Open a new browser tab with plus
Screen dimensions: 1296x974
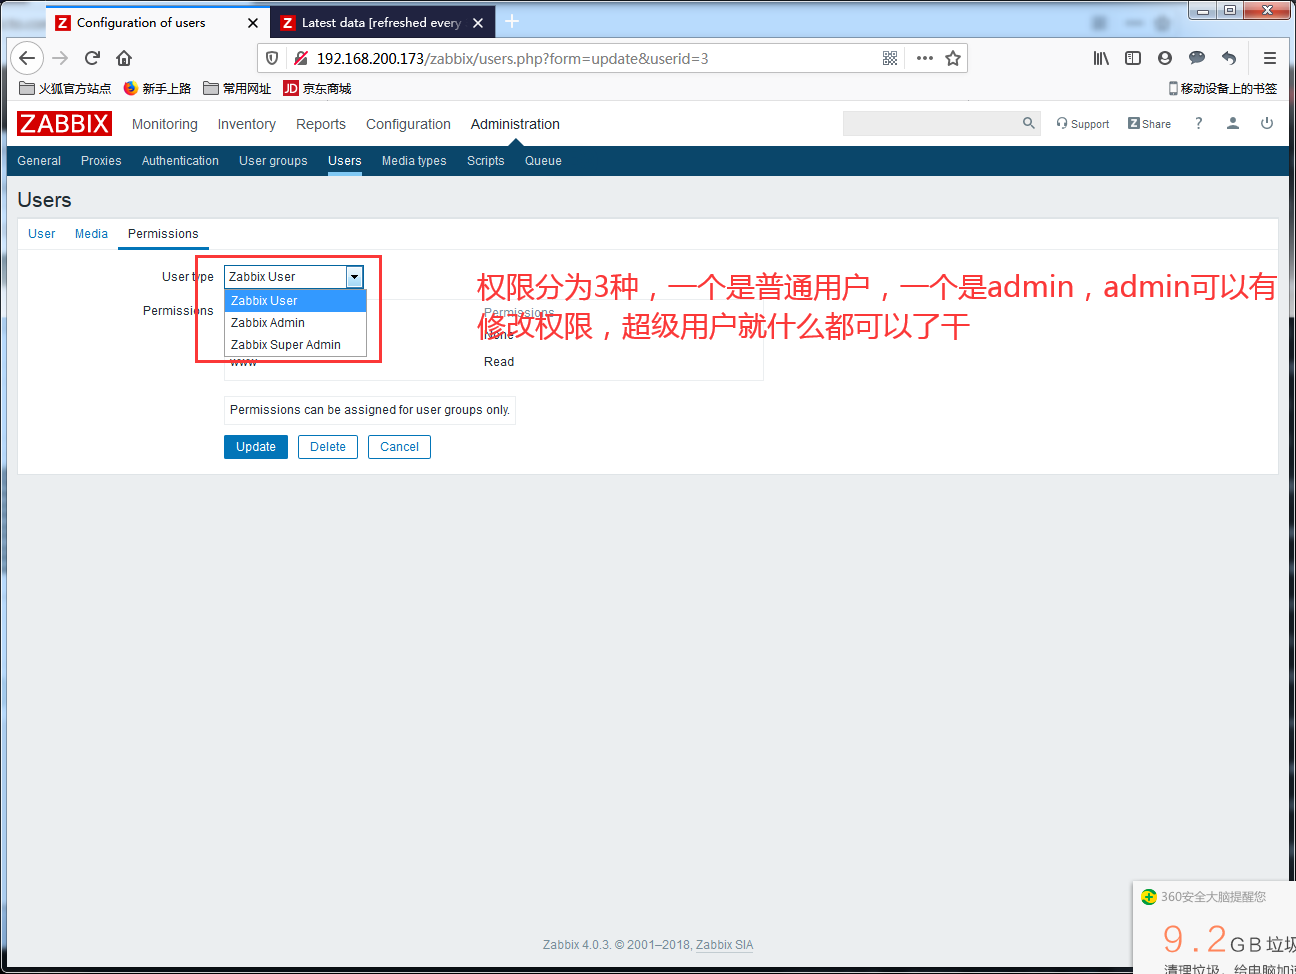coord(512,21)
